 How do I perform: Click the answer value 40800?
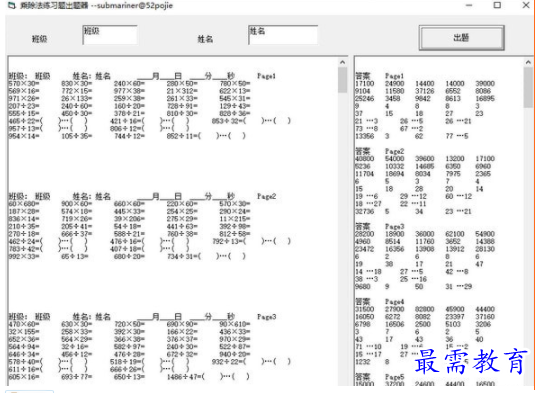coord(364,159)
